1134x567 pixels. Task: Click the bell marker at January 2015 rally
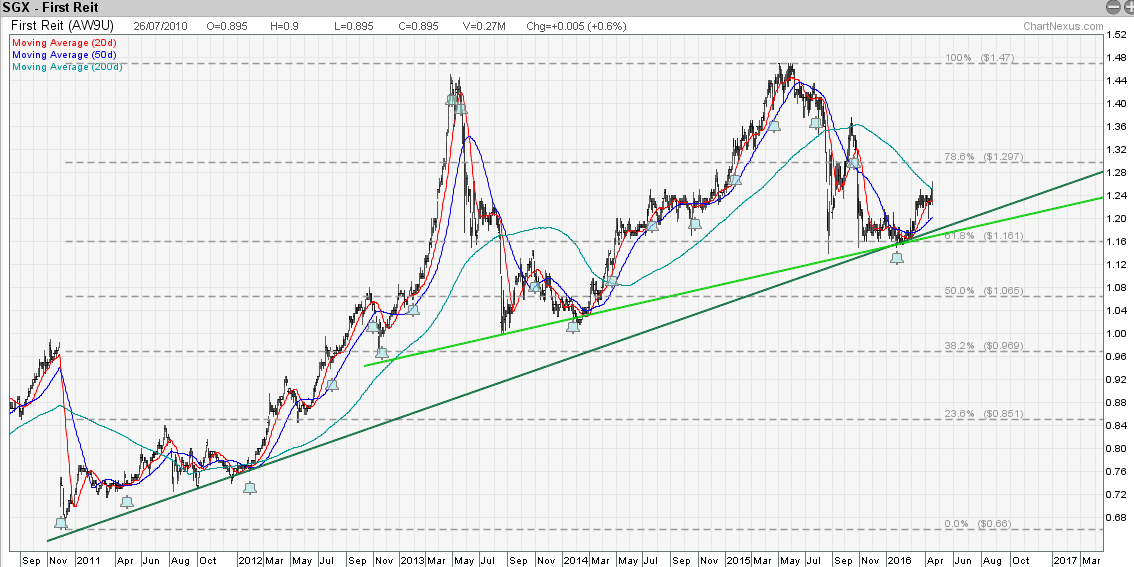tap(736, 180)
